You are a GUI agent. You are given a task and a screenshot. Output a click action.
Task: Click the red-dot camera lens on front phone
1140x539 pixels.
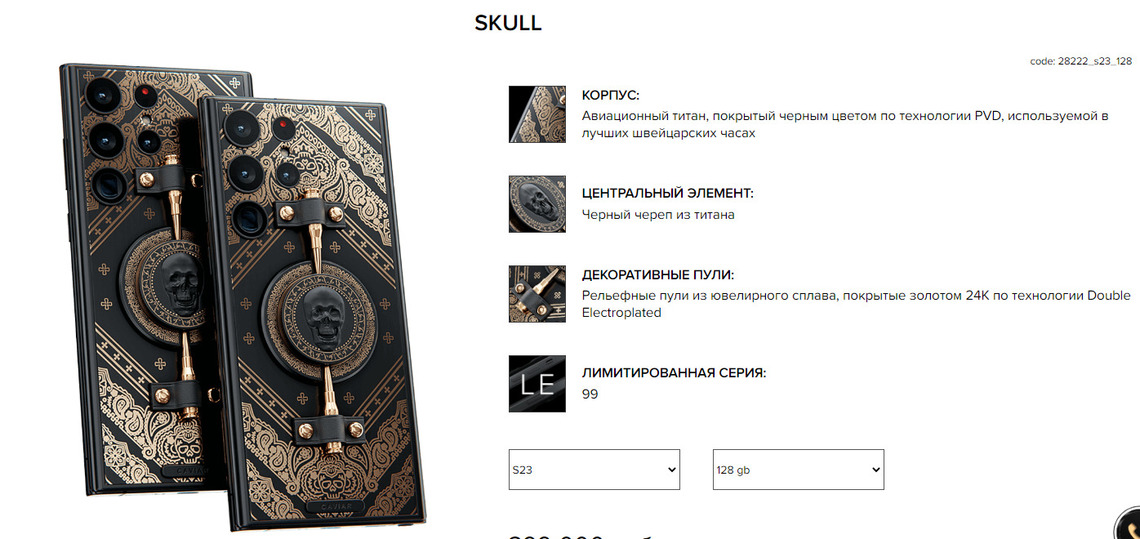283,130
